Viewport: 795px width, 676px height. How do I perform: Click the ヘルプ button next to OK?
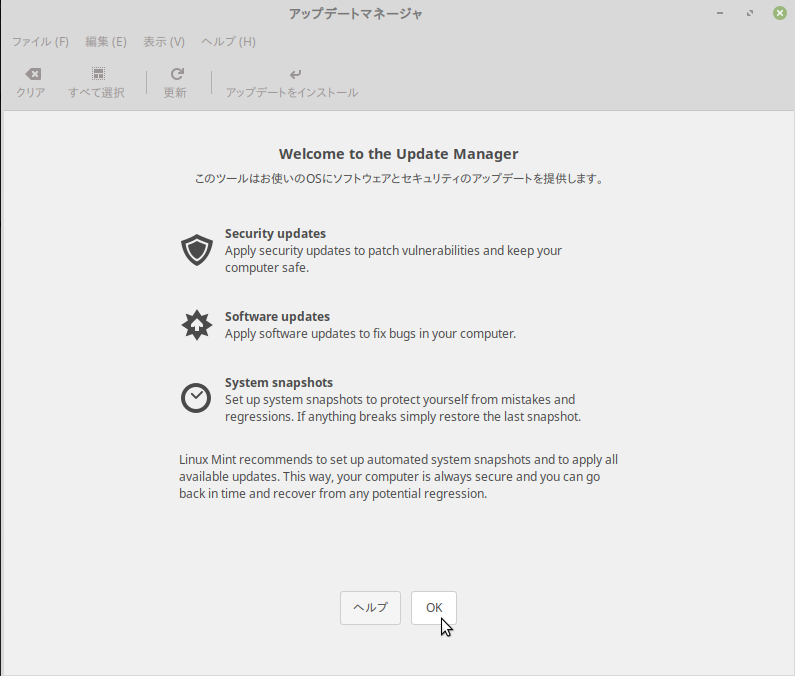(371, 608)
